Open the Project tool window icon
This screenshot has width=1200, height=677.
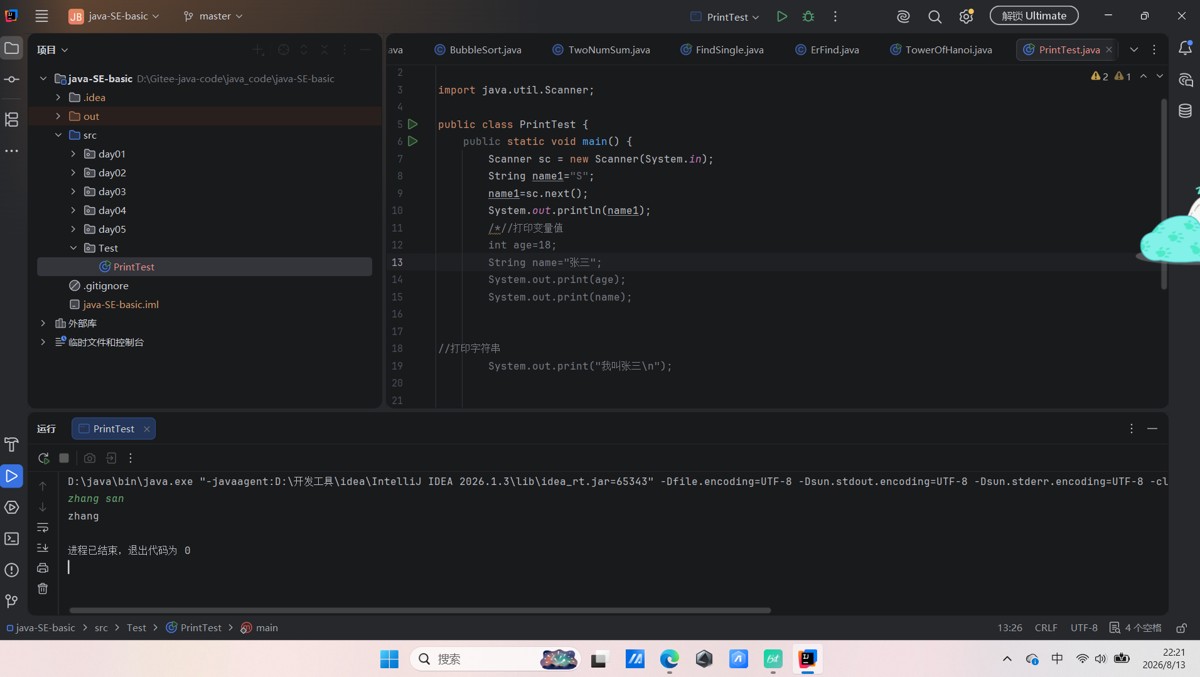pos(12,48)
